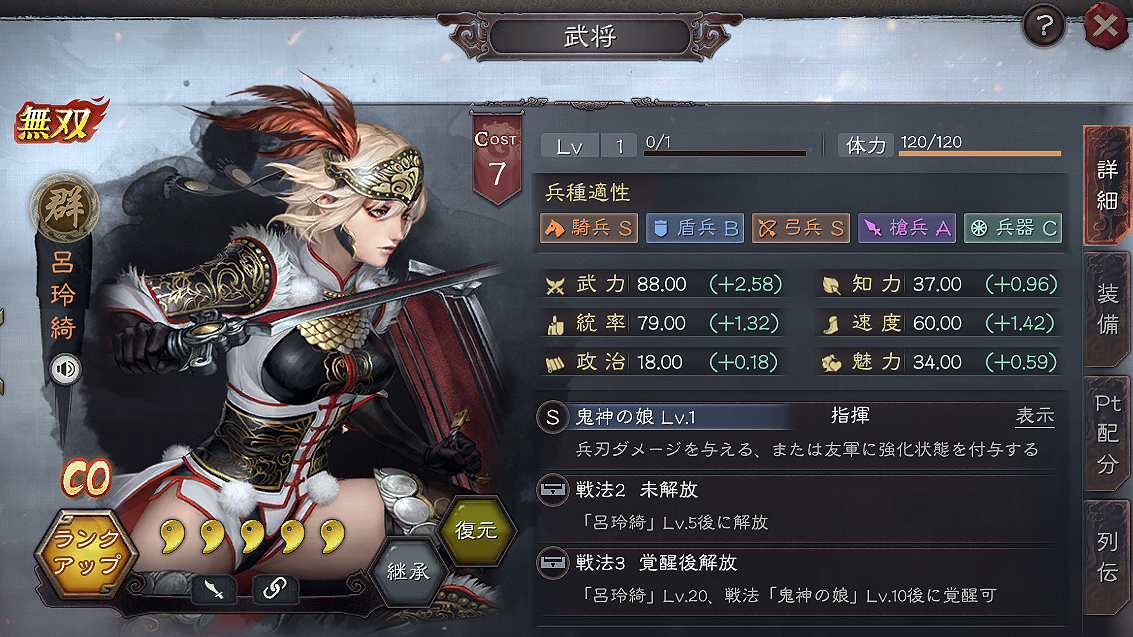The height and width of the screenshot is (637, 1133).
Task: Select the 弓兵 S aptitude badge
Action: [801, 228]
